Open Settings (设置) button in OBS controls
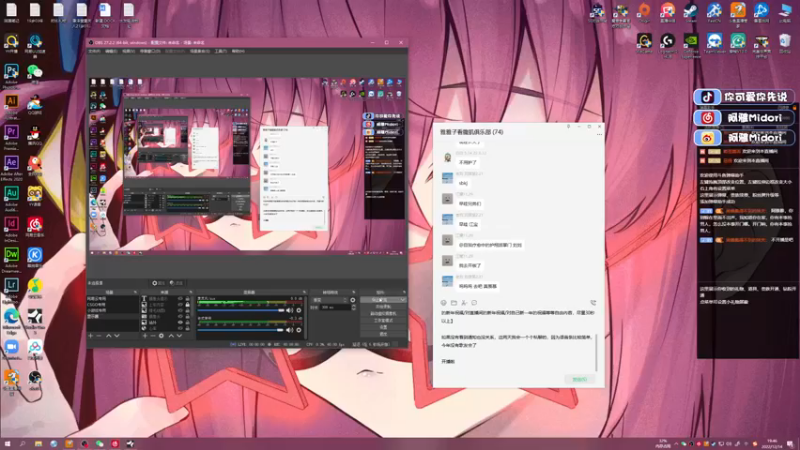The image size is (800, 450). 383,327
